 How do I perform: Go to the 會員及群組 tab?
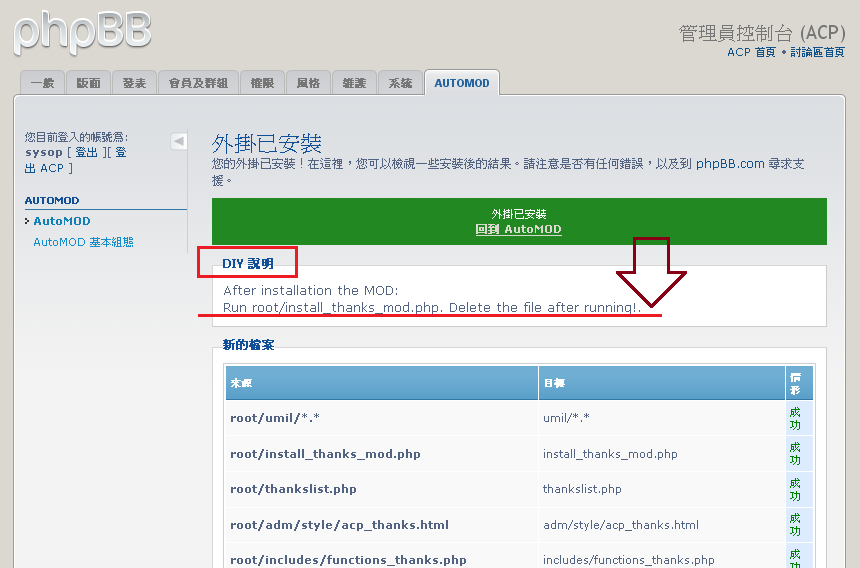point(198,83)
